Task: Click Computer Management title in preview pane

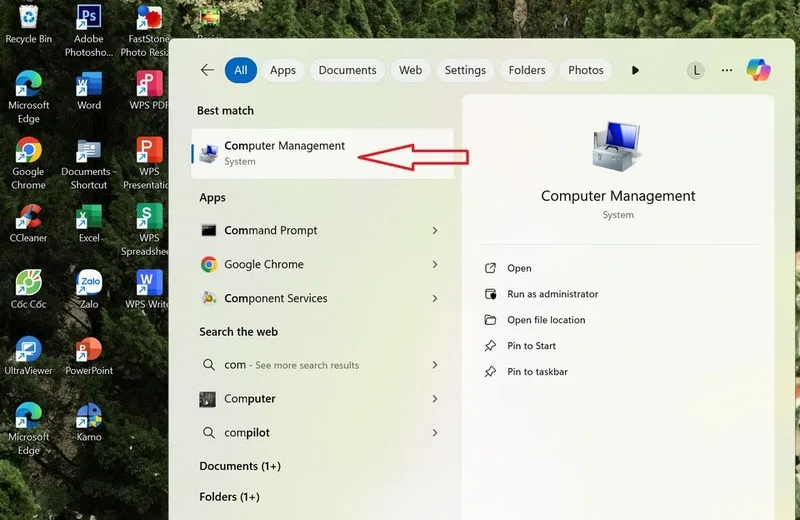Action: (x=618, y=196)
